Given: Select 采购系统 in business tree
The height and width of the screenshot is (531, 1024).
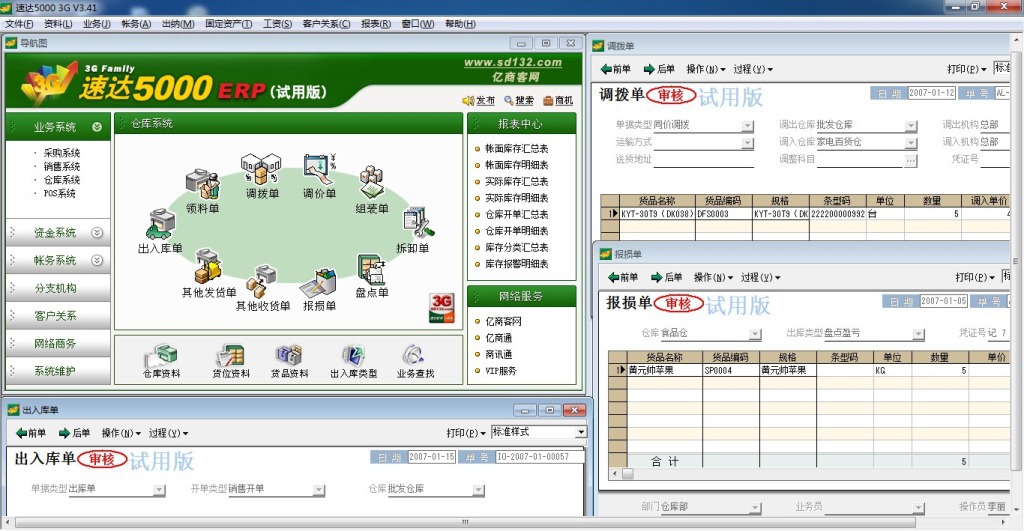Looking at the screenshot, I should tap(62, 153).
